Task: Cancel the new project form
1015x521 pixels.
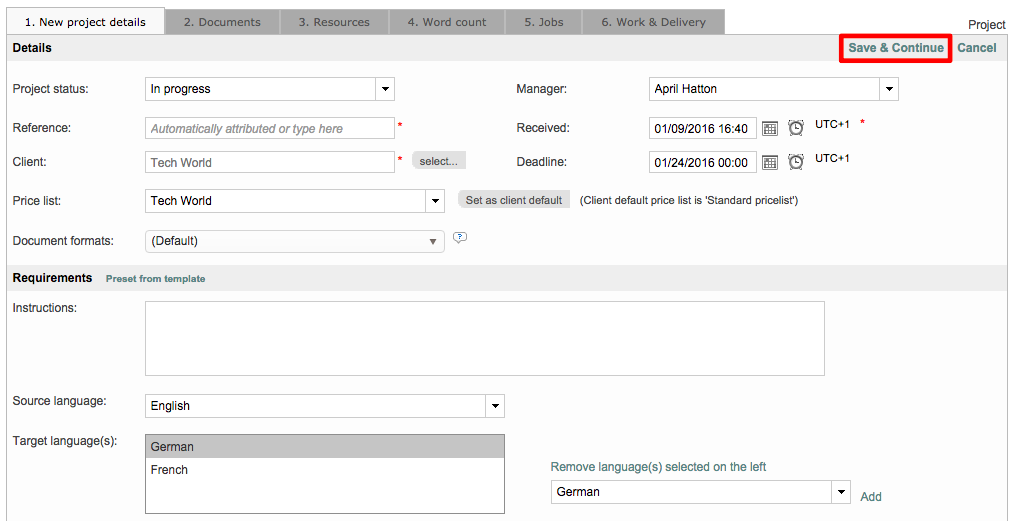Action: (976, 48)
